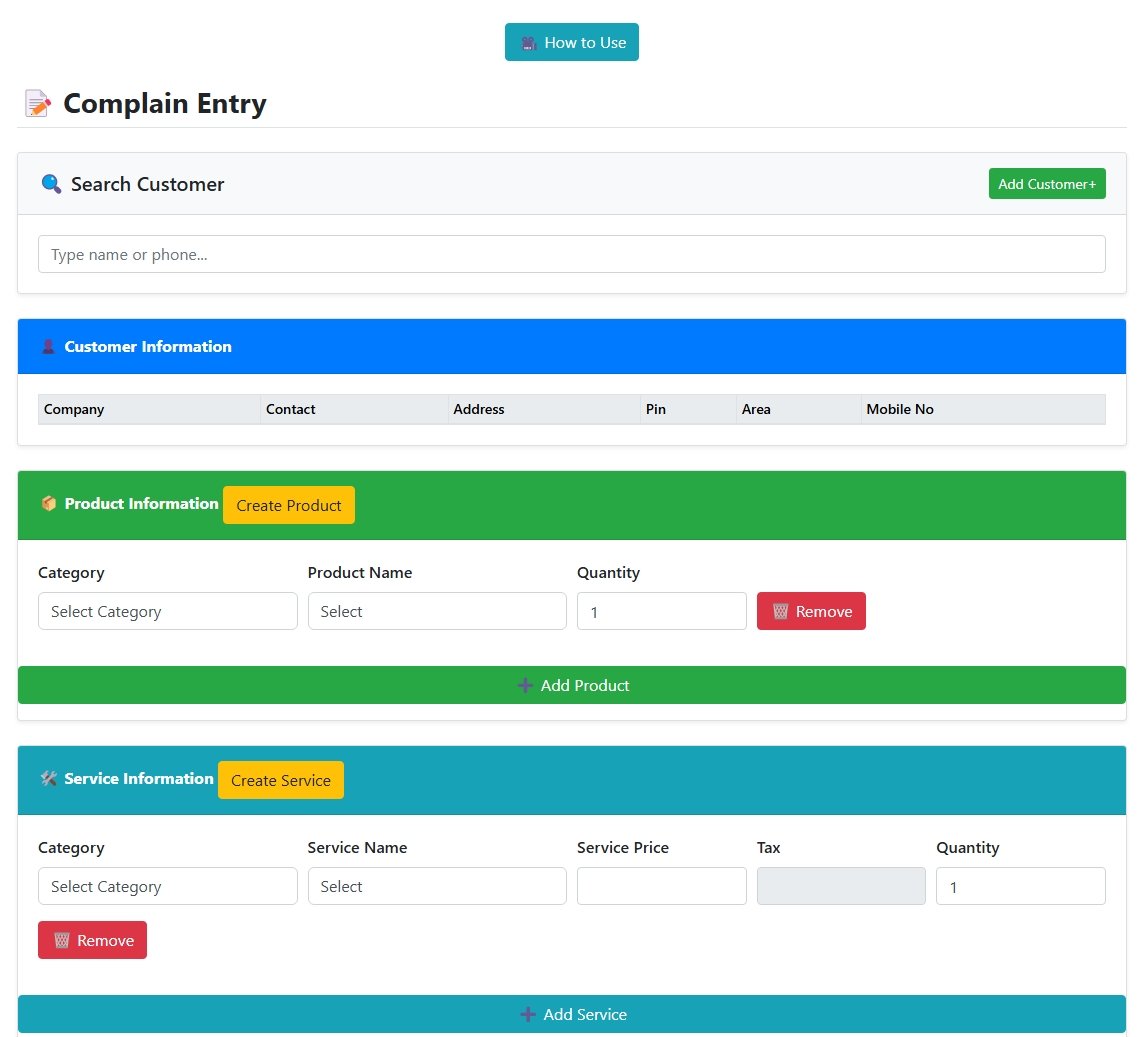Expand the service Select Category dropdown
This screenshot has width=1141, height=1037.
pyautogui.click(x=167, y=886)
